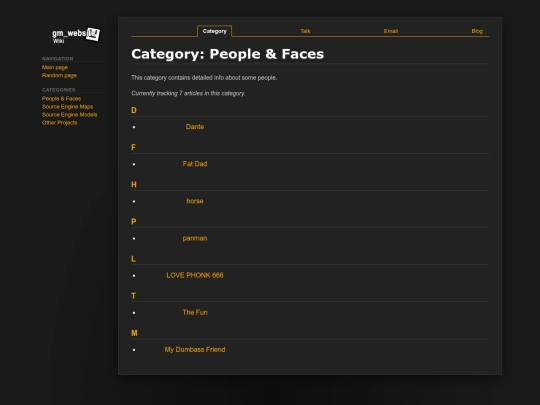This screenshot has width=540, height=405.
Task: Switch to the Category tab
Action: [x=215, y=31]
